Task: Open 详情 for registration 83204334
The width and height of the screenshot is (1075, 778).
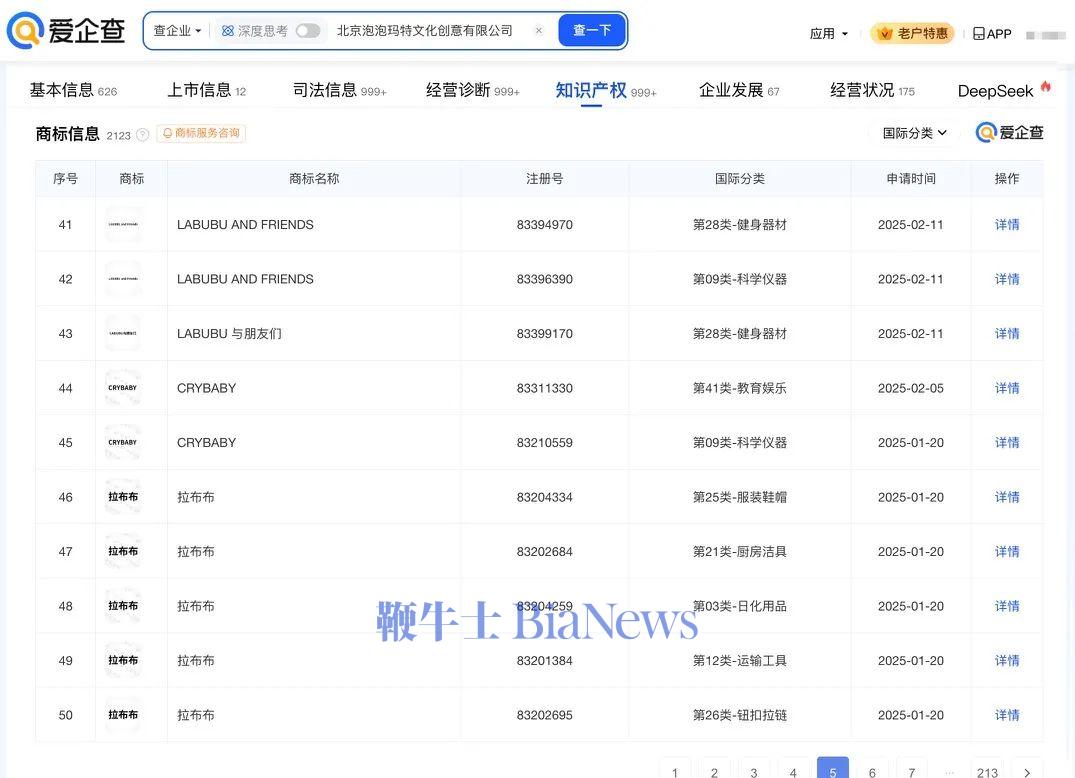Action: pyautogui.click(x=1006, y=497)
